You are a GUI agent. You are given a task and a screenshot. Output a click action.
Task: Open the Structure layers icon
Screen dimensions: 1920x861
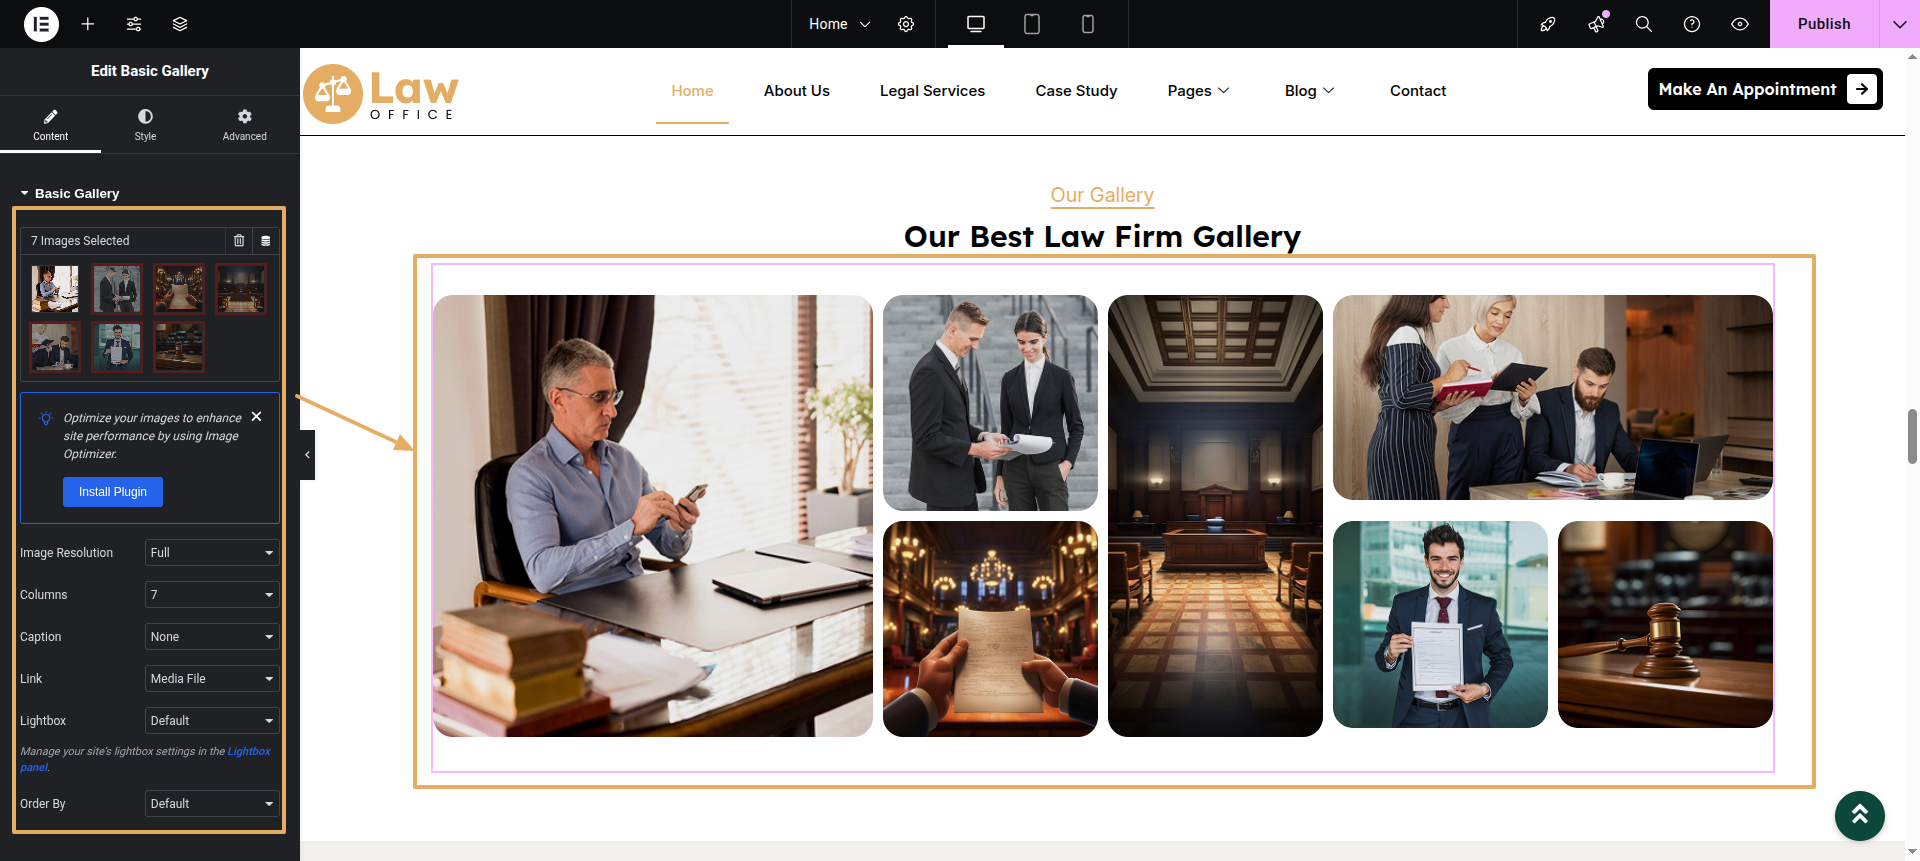pyautogui.click(x=180, y=24)
